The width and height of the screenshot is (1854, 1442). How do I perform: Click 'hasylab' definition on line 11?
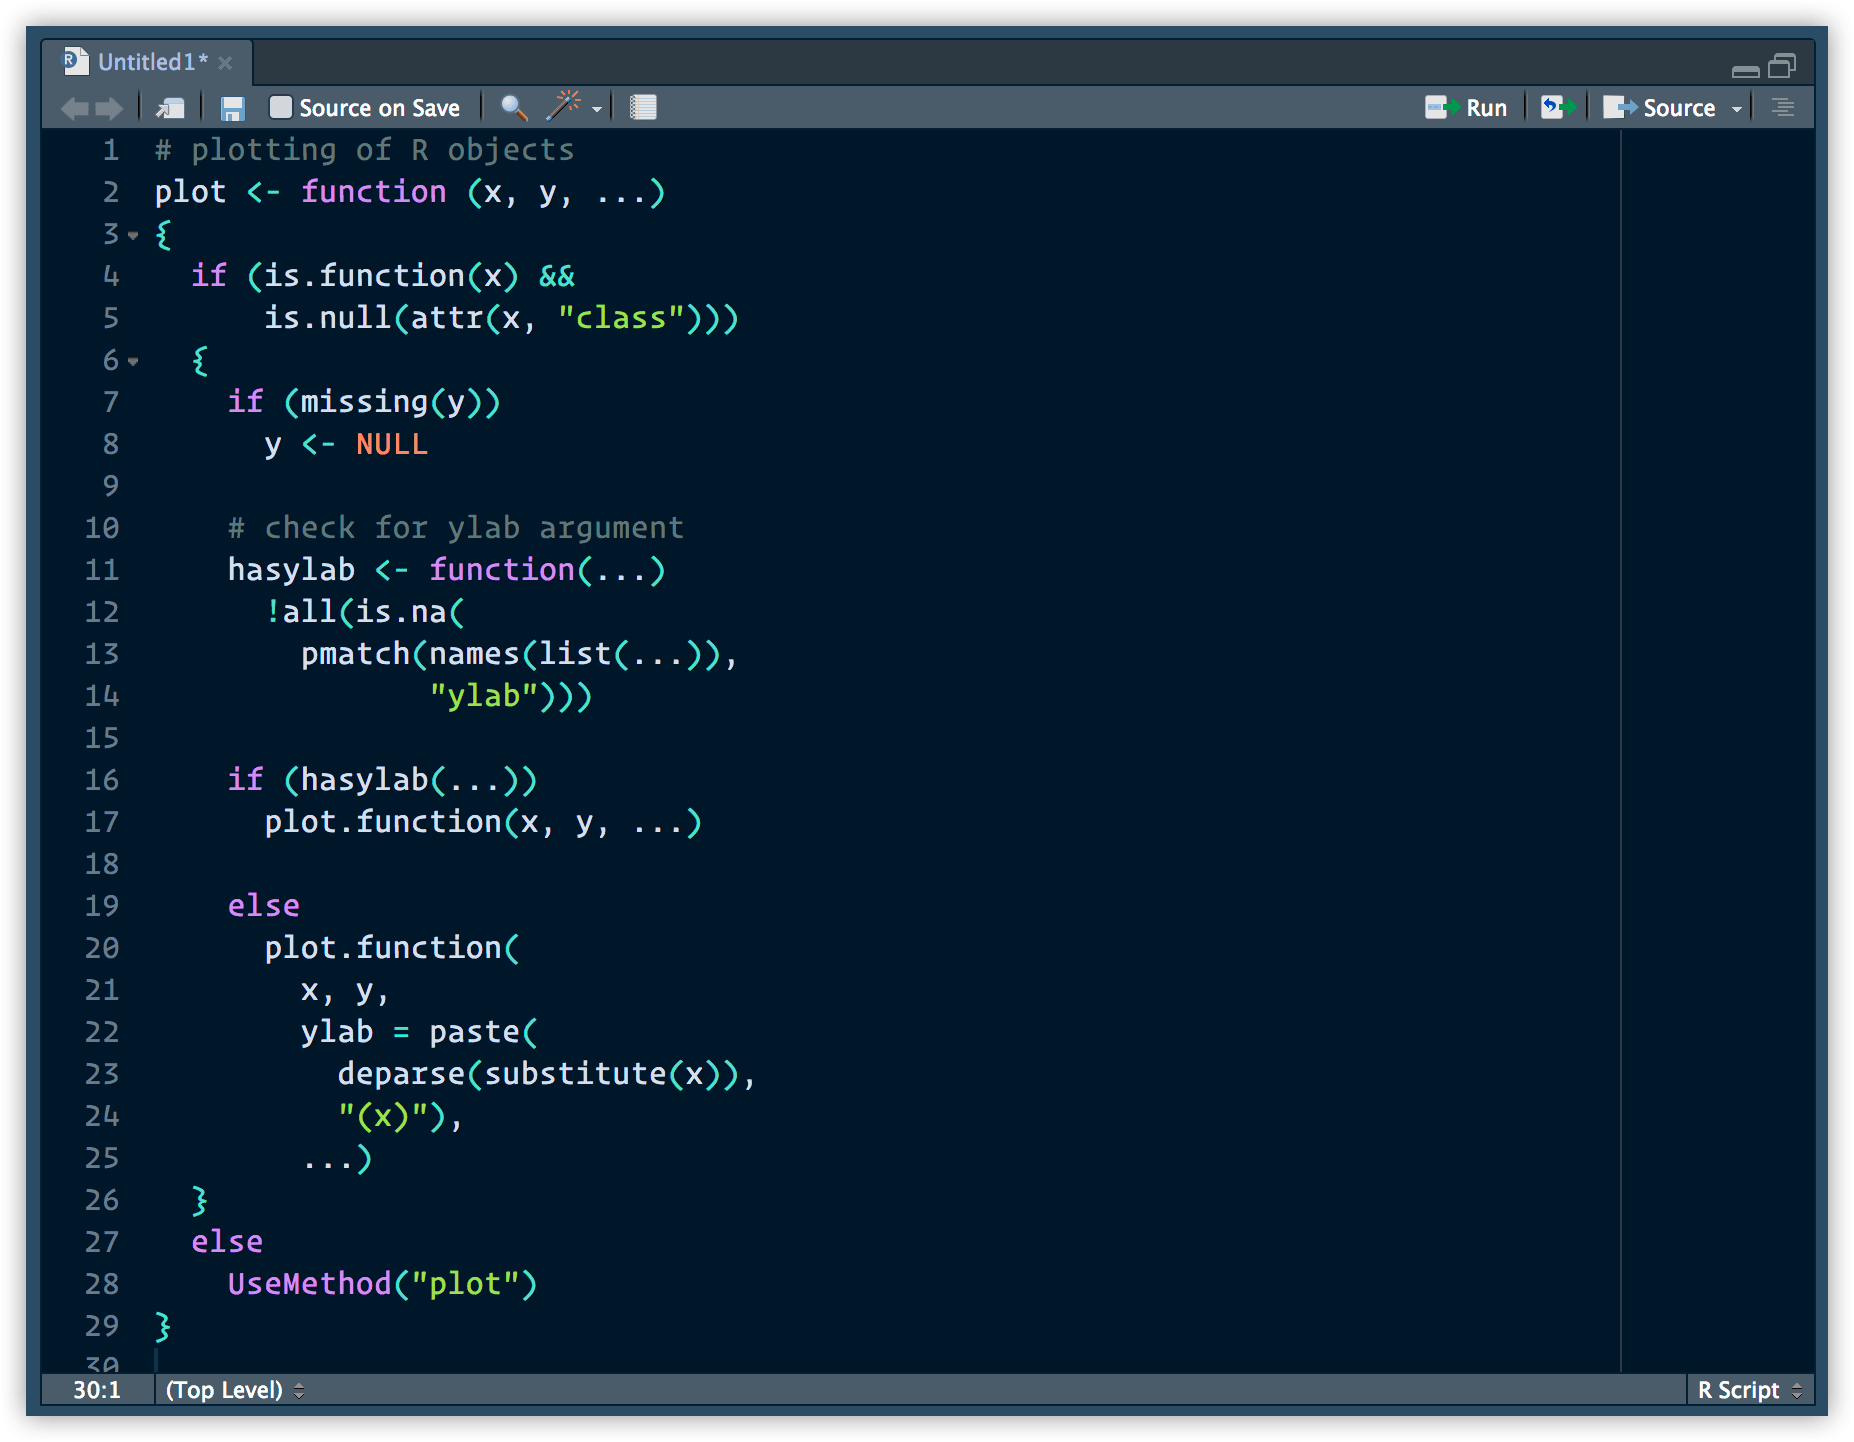coord(291,570)
